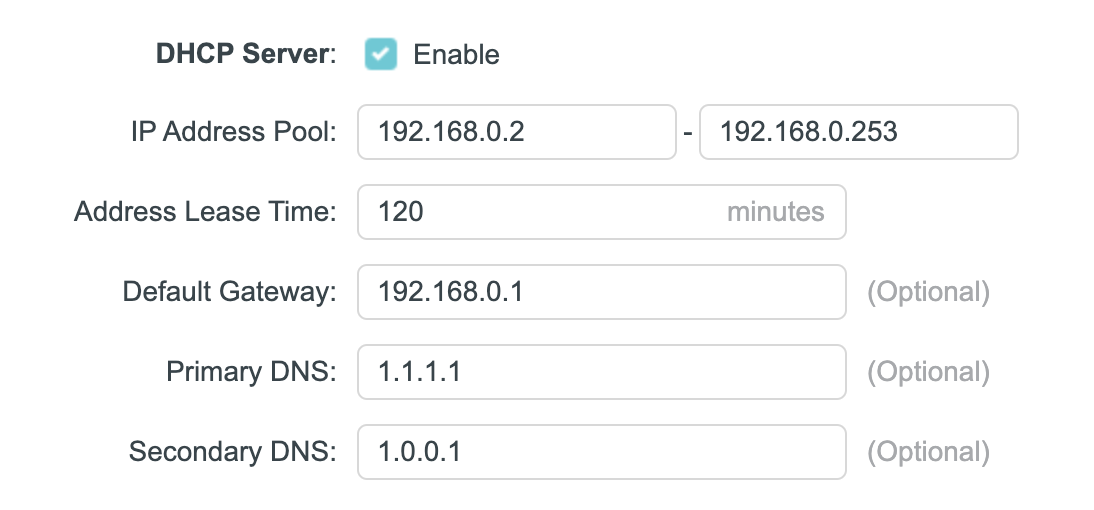
Task: Click the Default Gateway label
Action: click(229, 292)
